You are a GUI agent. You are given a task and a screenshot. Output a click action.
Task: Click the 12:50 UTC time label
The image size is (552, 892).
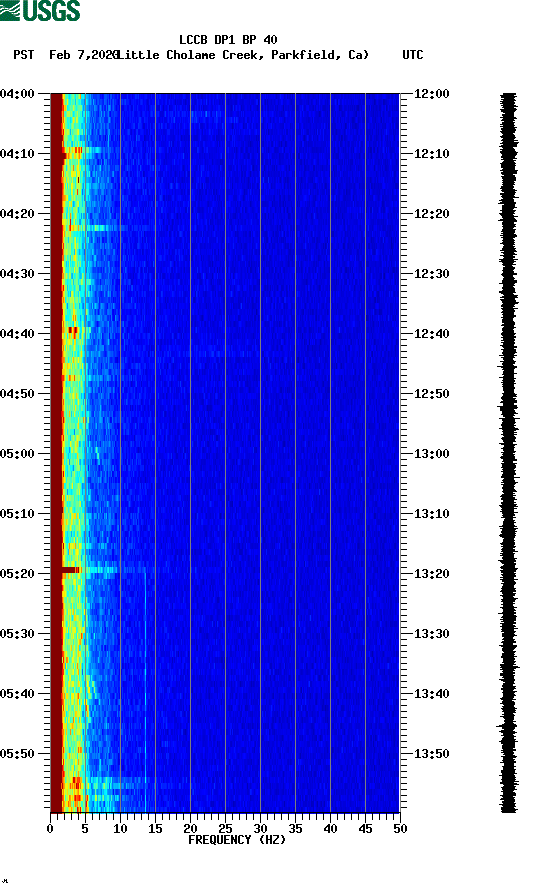431,394
